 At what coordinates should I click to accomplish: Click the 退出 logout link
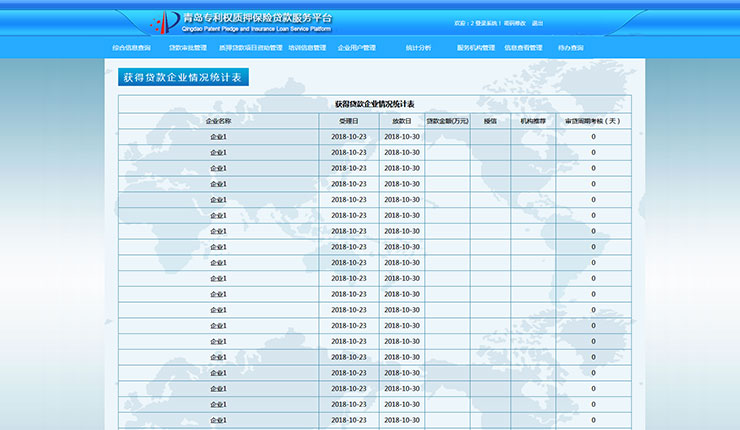[x=538, y=23]
